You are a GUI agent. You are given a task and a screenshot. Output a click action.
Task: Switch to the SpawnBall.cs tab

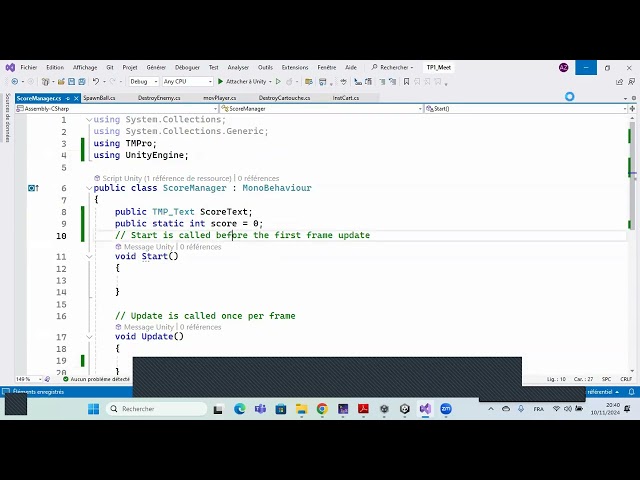(99, 98)
